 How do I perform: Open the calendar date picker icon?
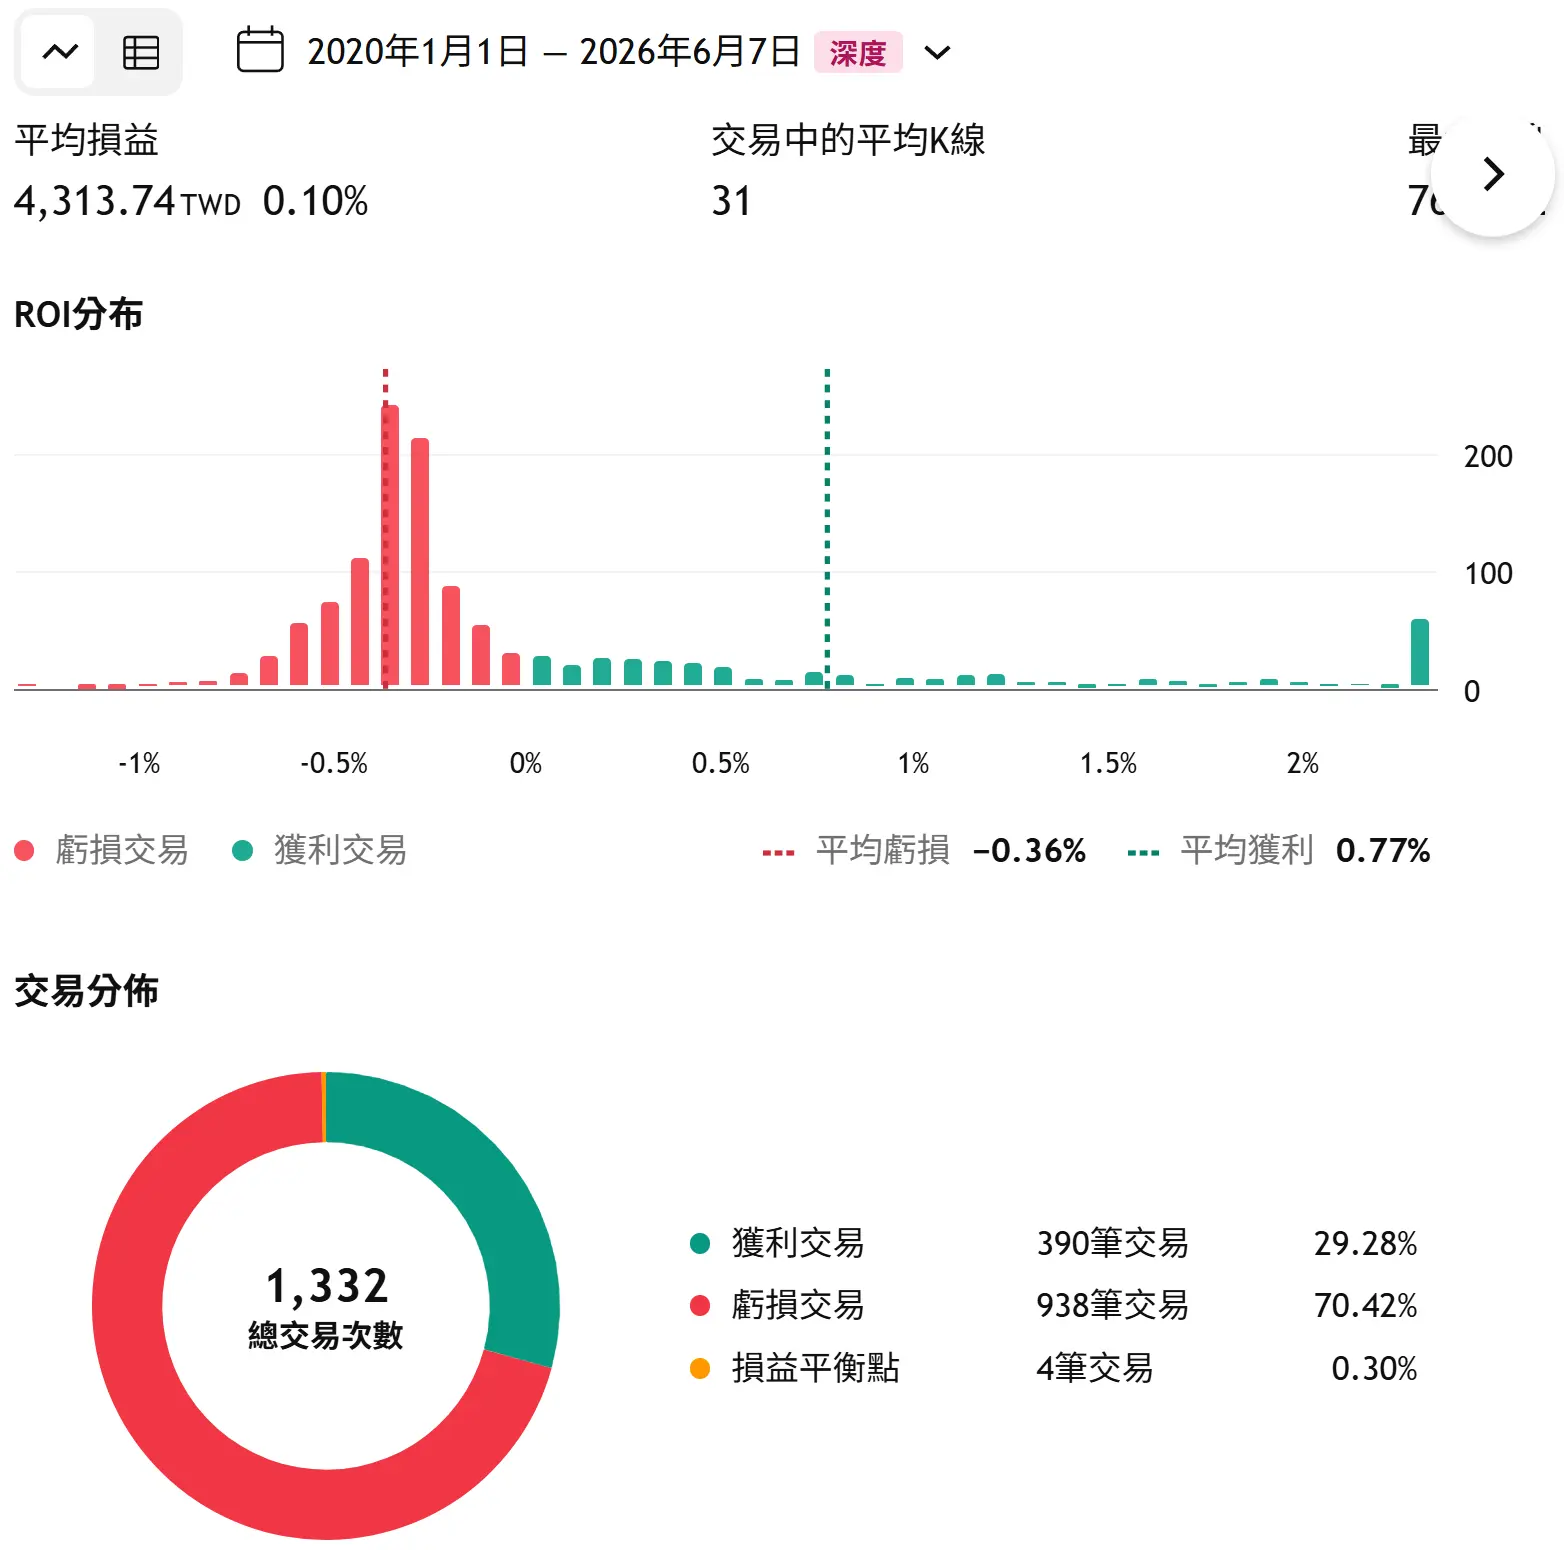tap(260, 50)
